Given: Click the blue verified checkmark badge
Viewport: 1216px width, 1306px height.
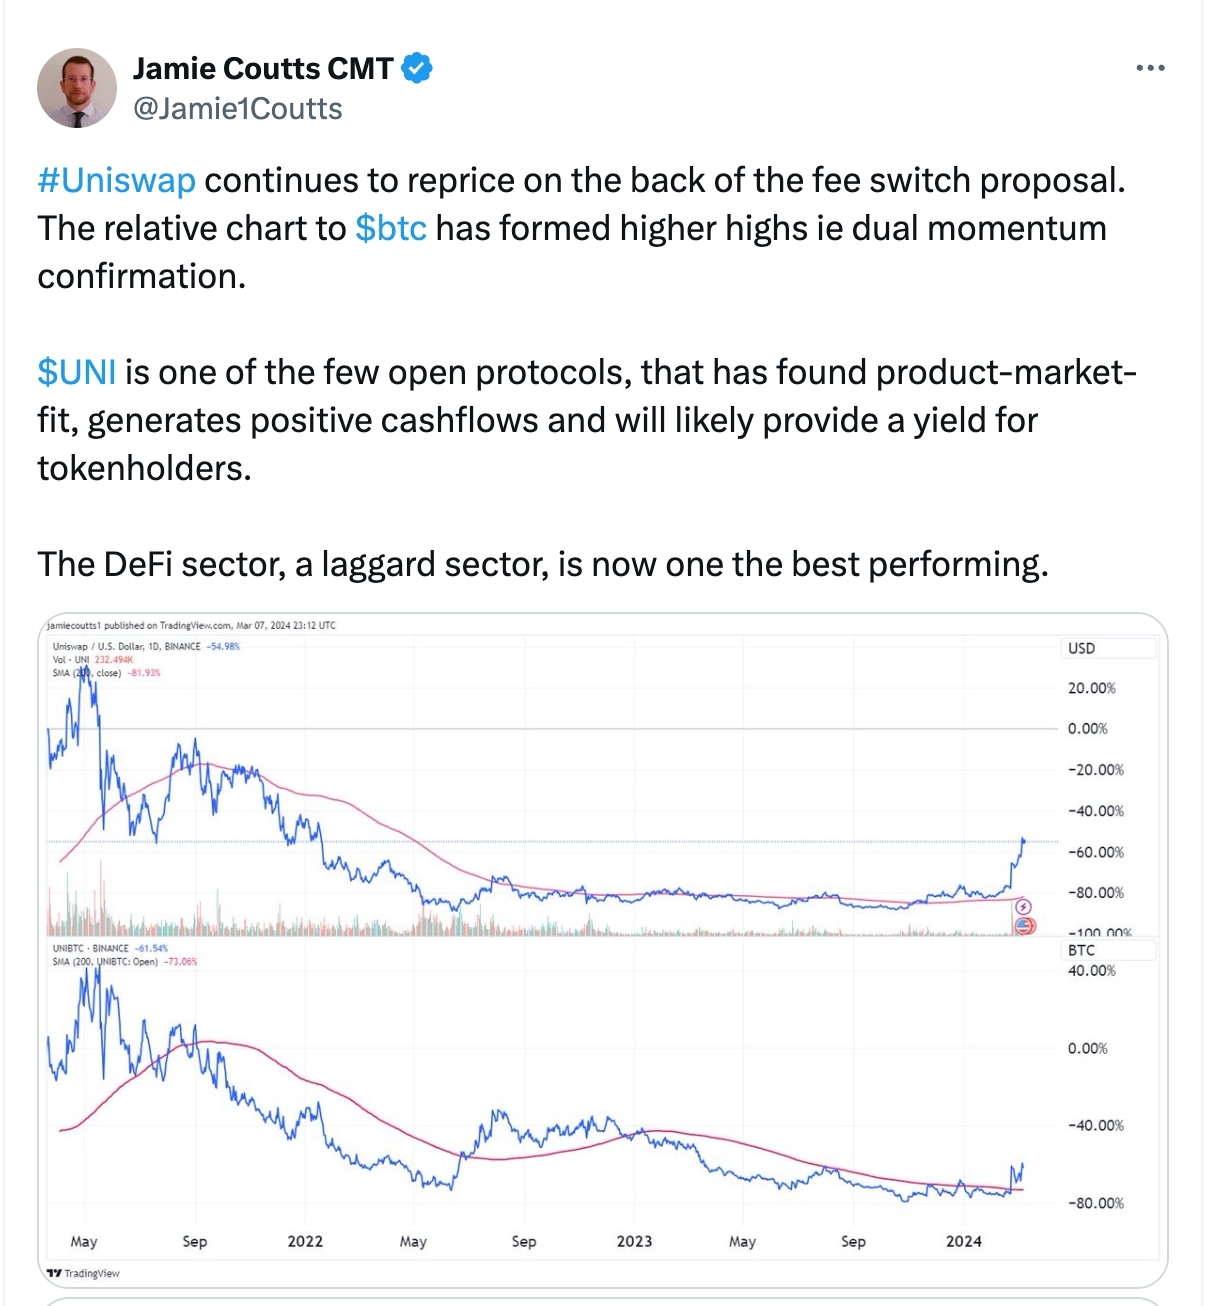Looking at the screenshot, I should pos(417,68).
